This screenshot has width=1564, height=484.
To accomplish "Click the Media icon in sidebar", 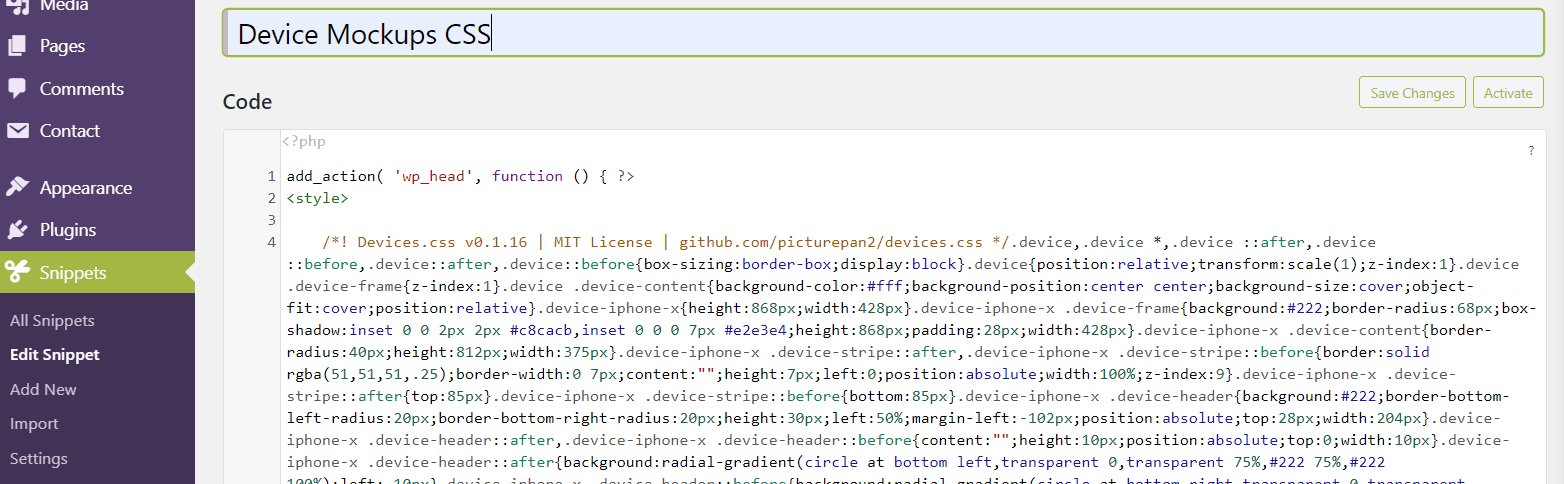I will (17, 6).
